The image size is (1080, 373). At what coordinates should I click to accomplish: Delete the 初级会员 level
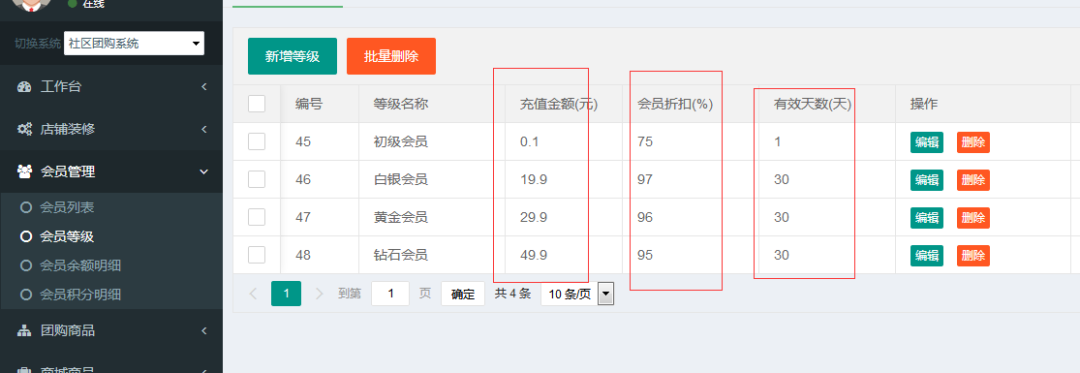pos(973,142)
